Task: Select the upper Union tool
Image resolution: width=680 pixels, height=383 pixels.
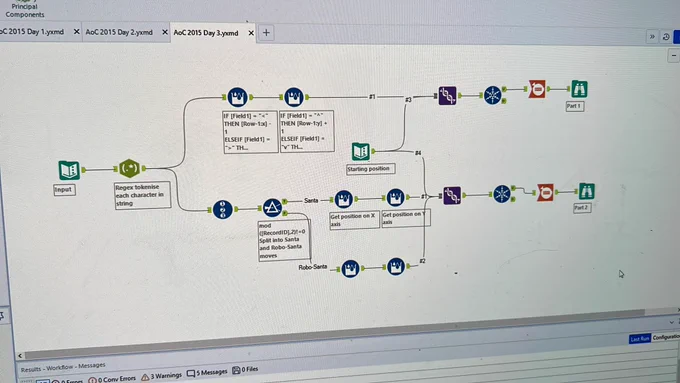Action: [447, 95]
